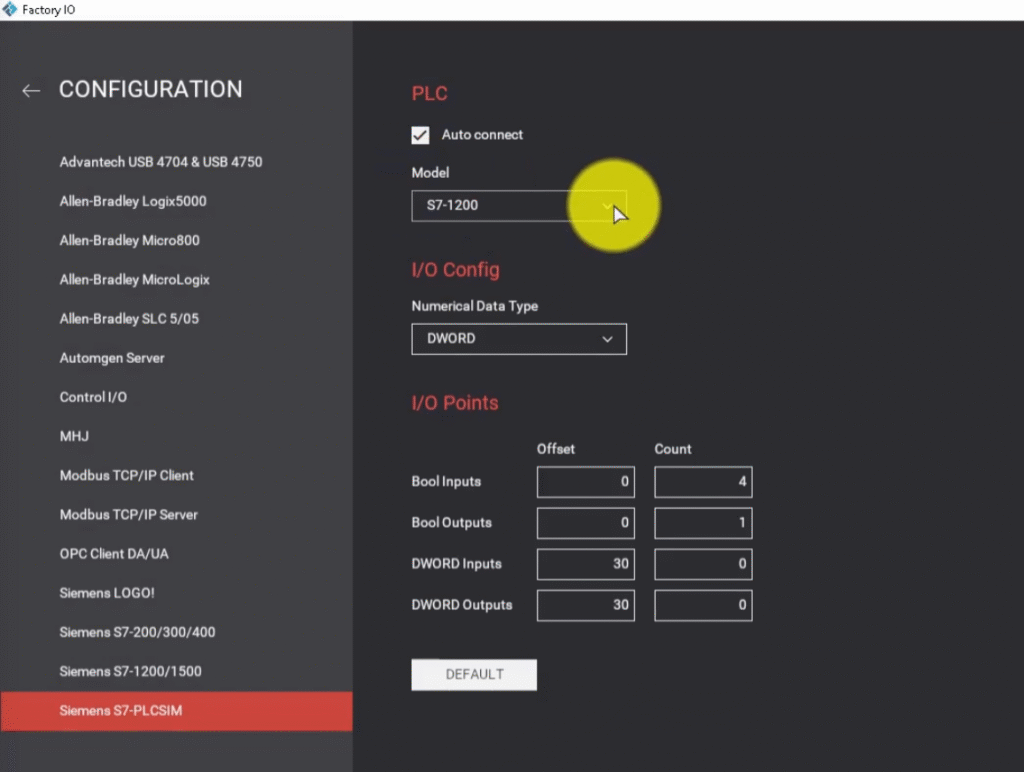Click the DWORD Inputs Offset field
This screenshot has height=772, width=1024.
585,564
